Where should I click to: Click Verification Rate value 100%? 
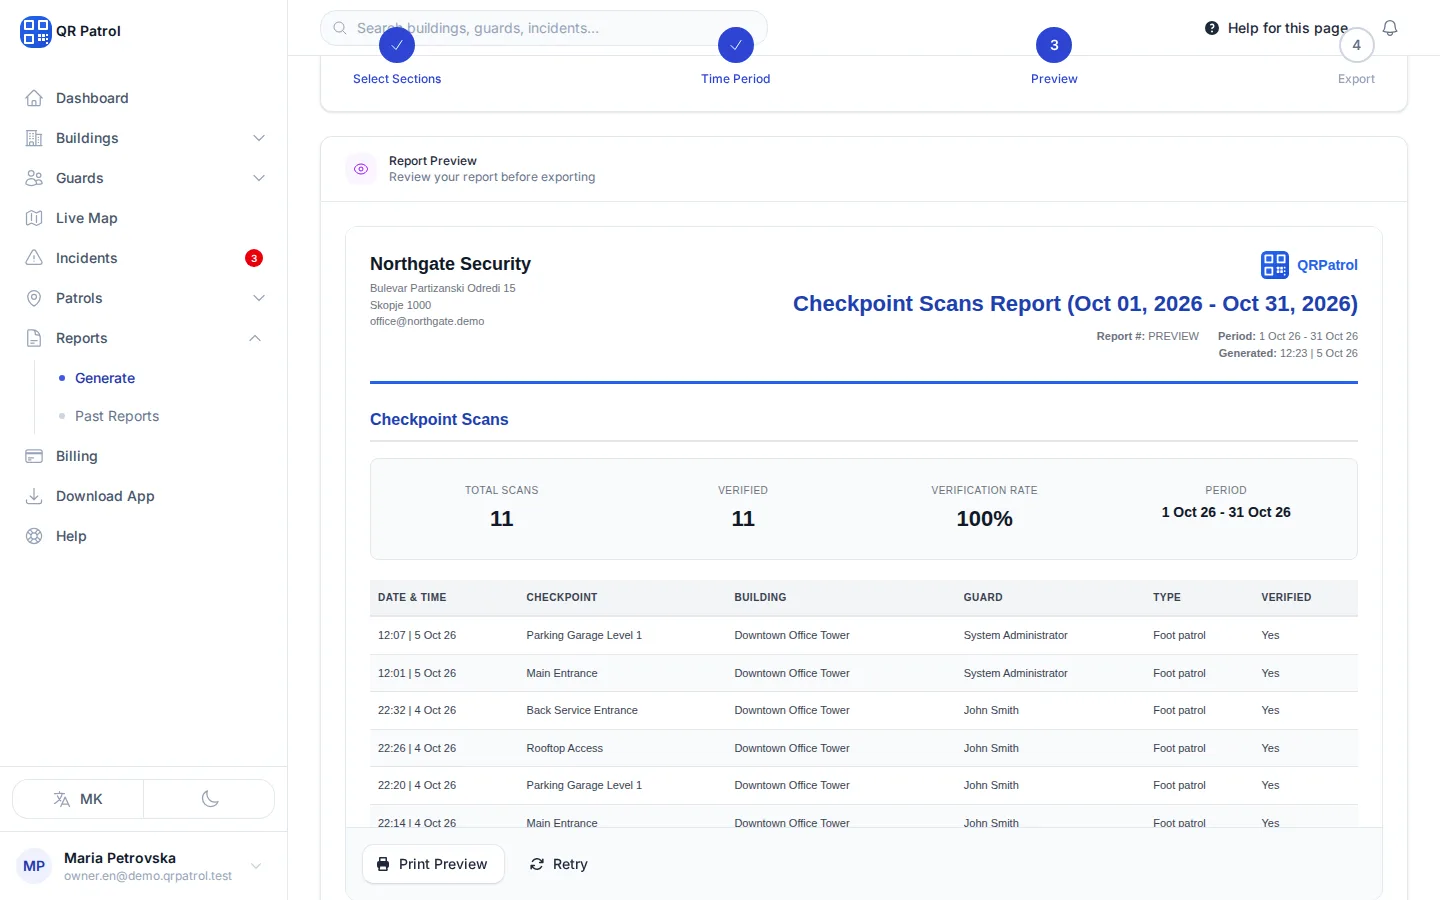[985, 518]
